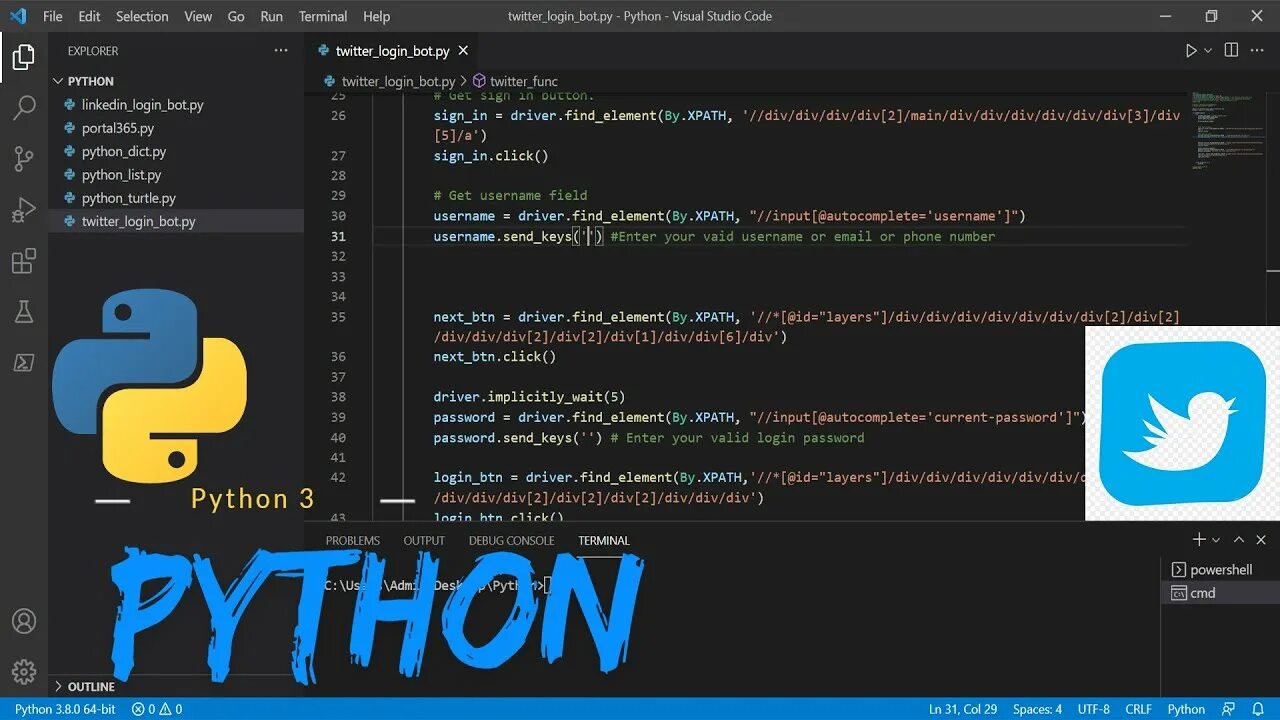The width and height of the screenshot is (1280, 720).
Task: Open the Source Control view
Action: pyautogui.click(x=23, y=158)
